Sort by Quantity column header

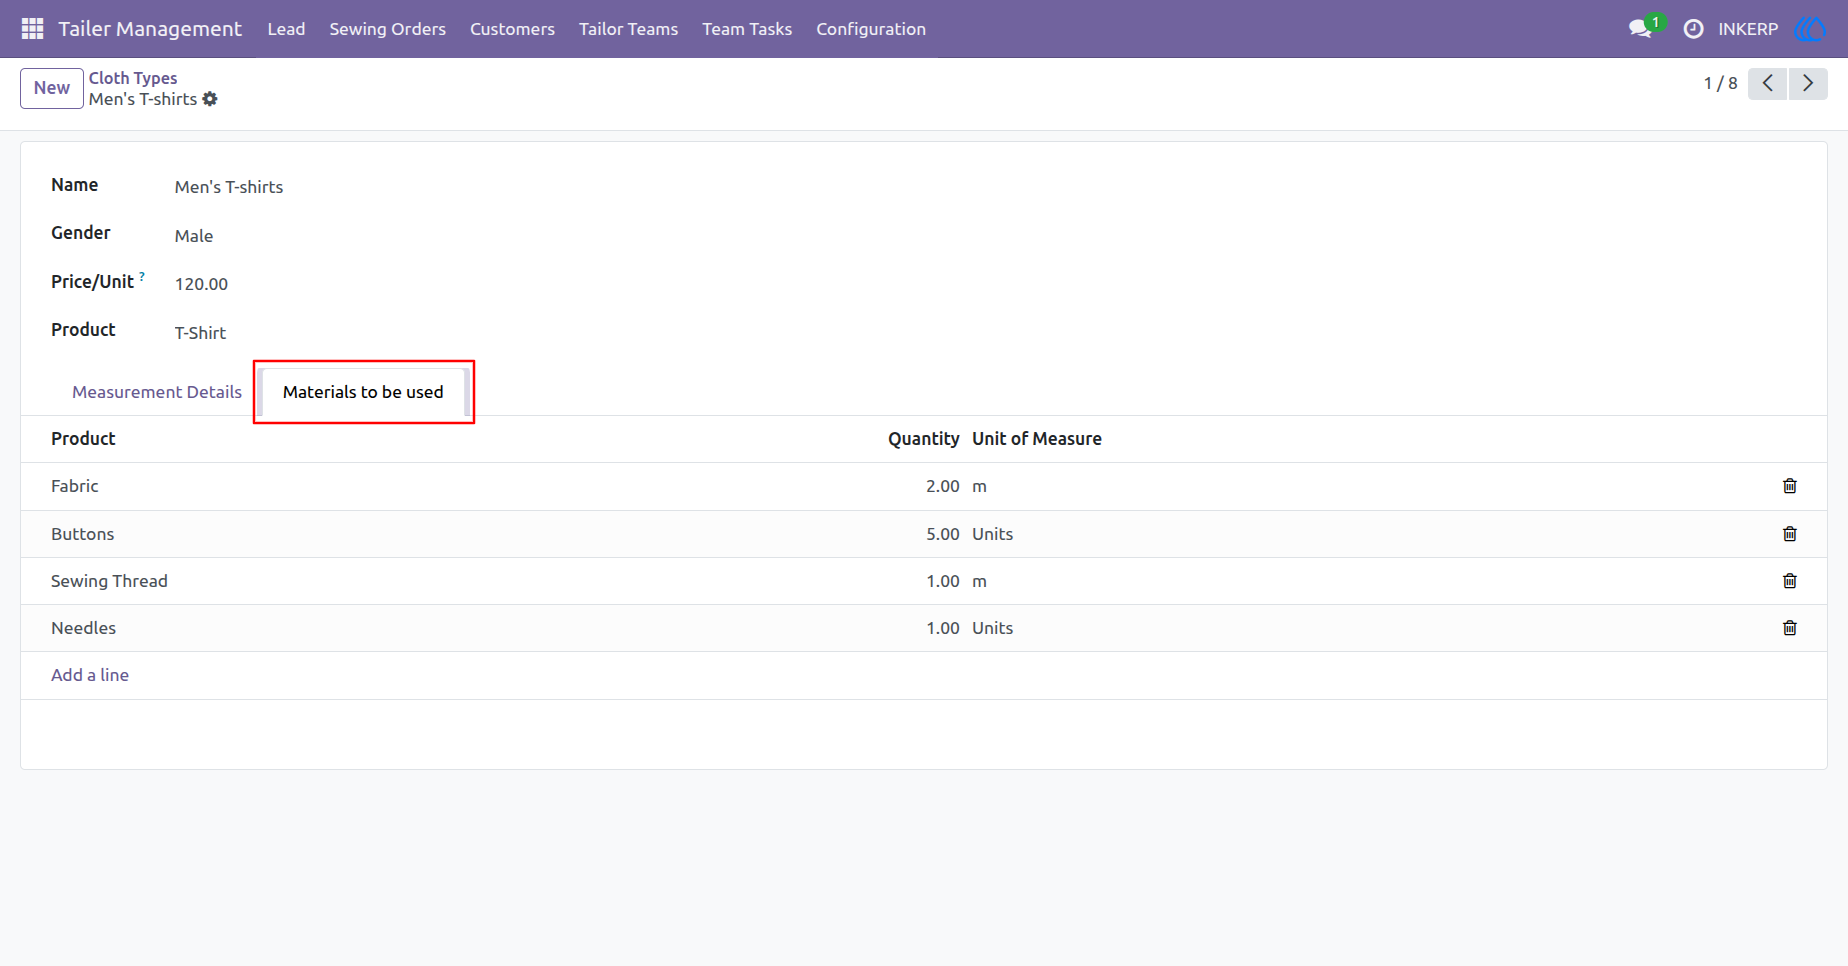pos(923,439)
